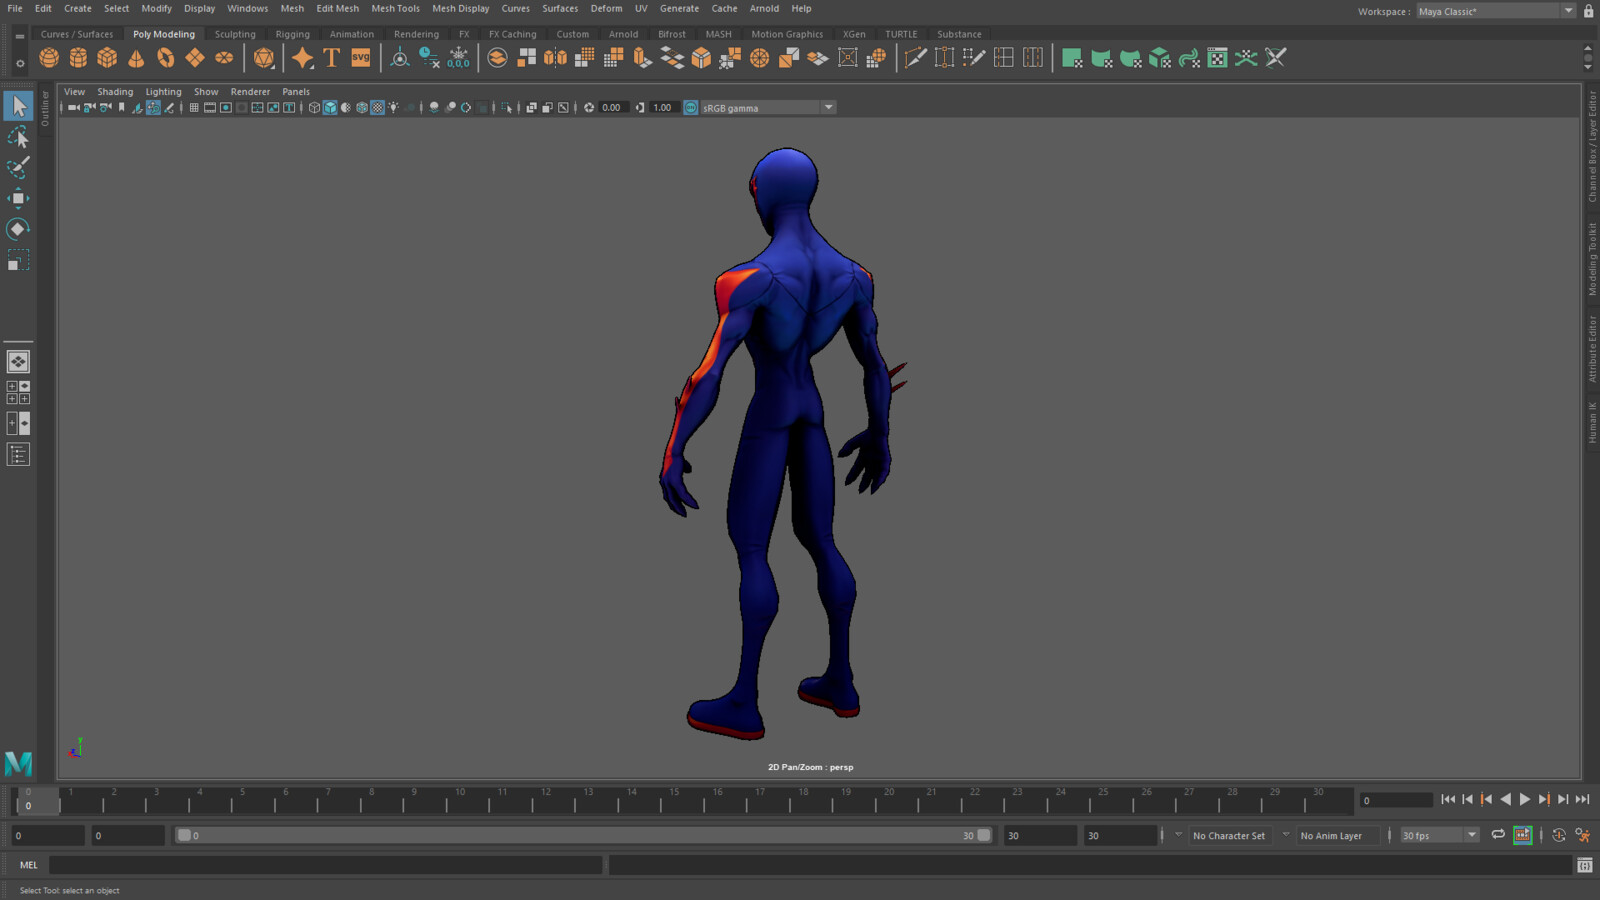Click the Freeze Transformations 0,0,0 icon
This screenshot has width=1600, height=900.
pos(458,58)
